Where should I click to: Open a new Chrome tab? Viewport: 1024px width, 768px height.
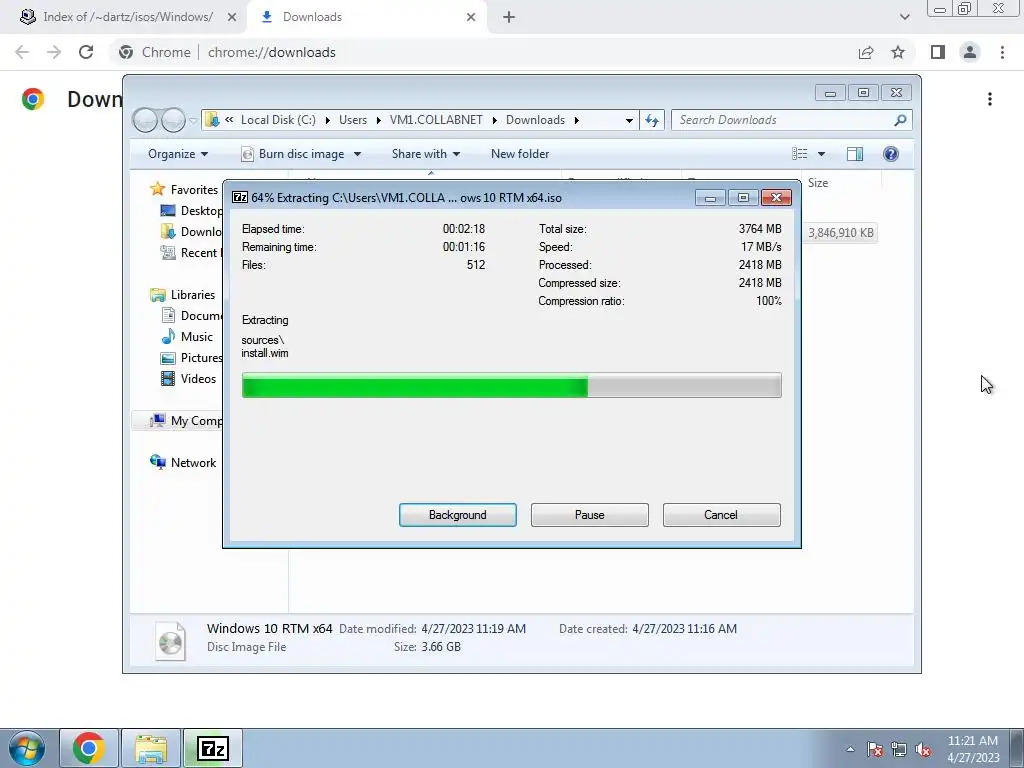[x=509, y=17]
